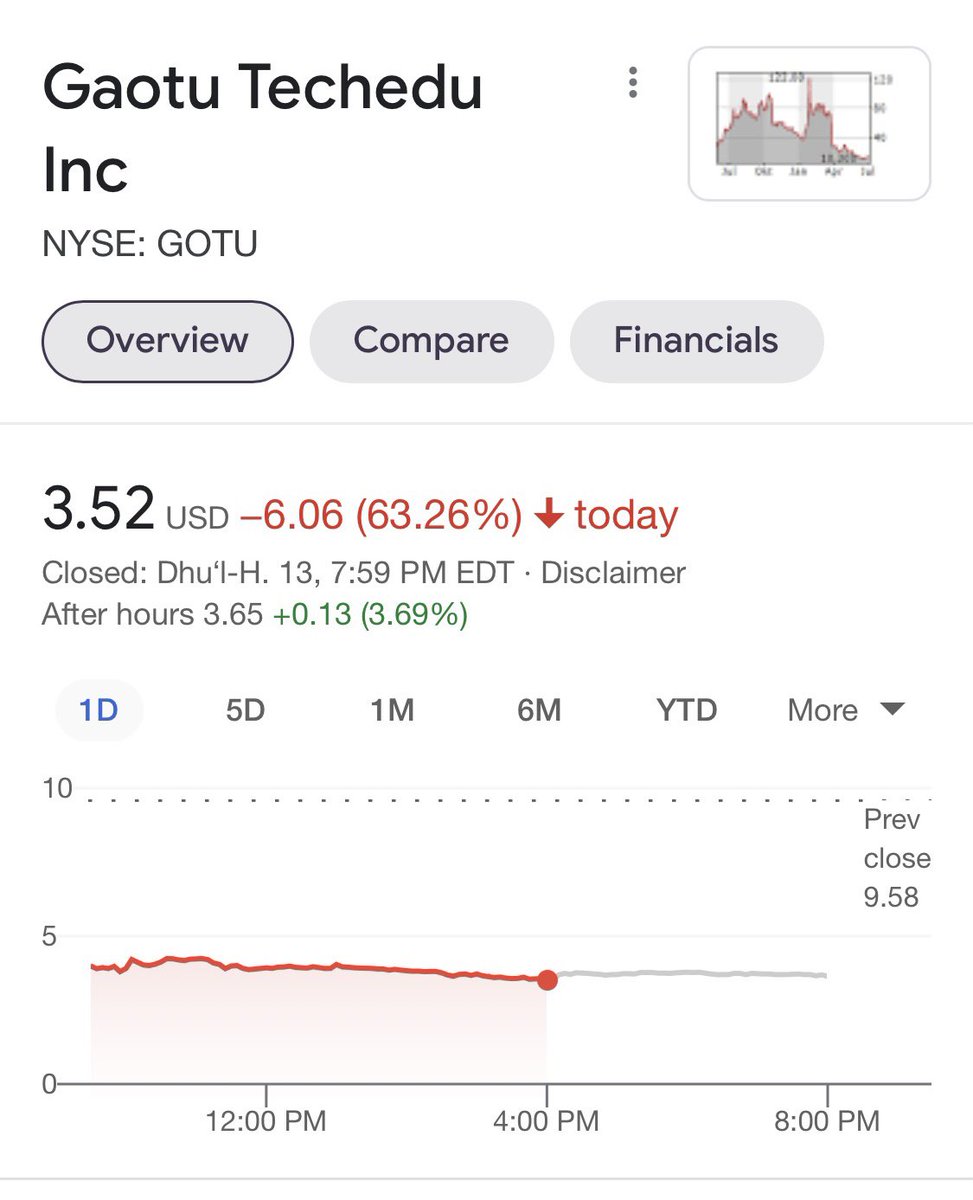Open the Financials tab
The image size is (973, 1200).
(x=696, y=341)
